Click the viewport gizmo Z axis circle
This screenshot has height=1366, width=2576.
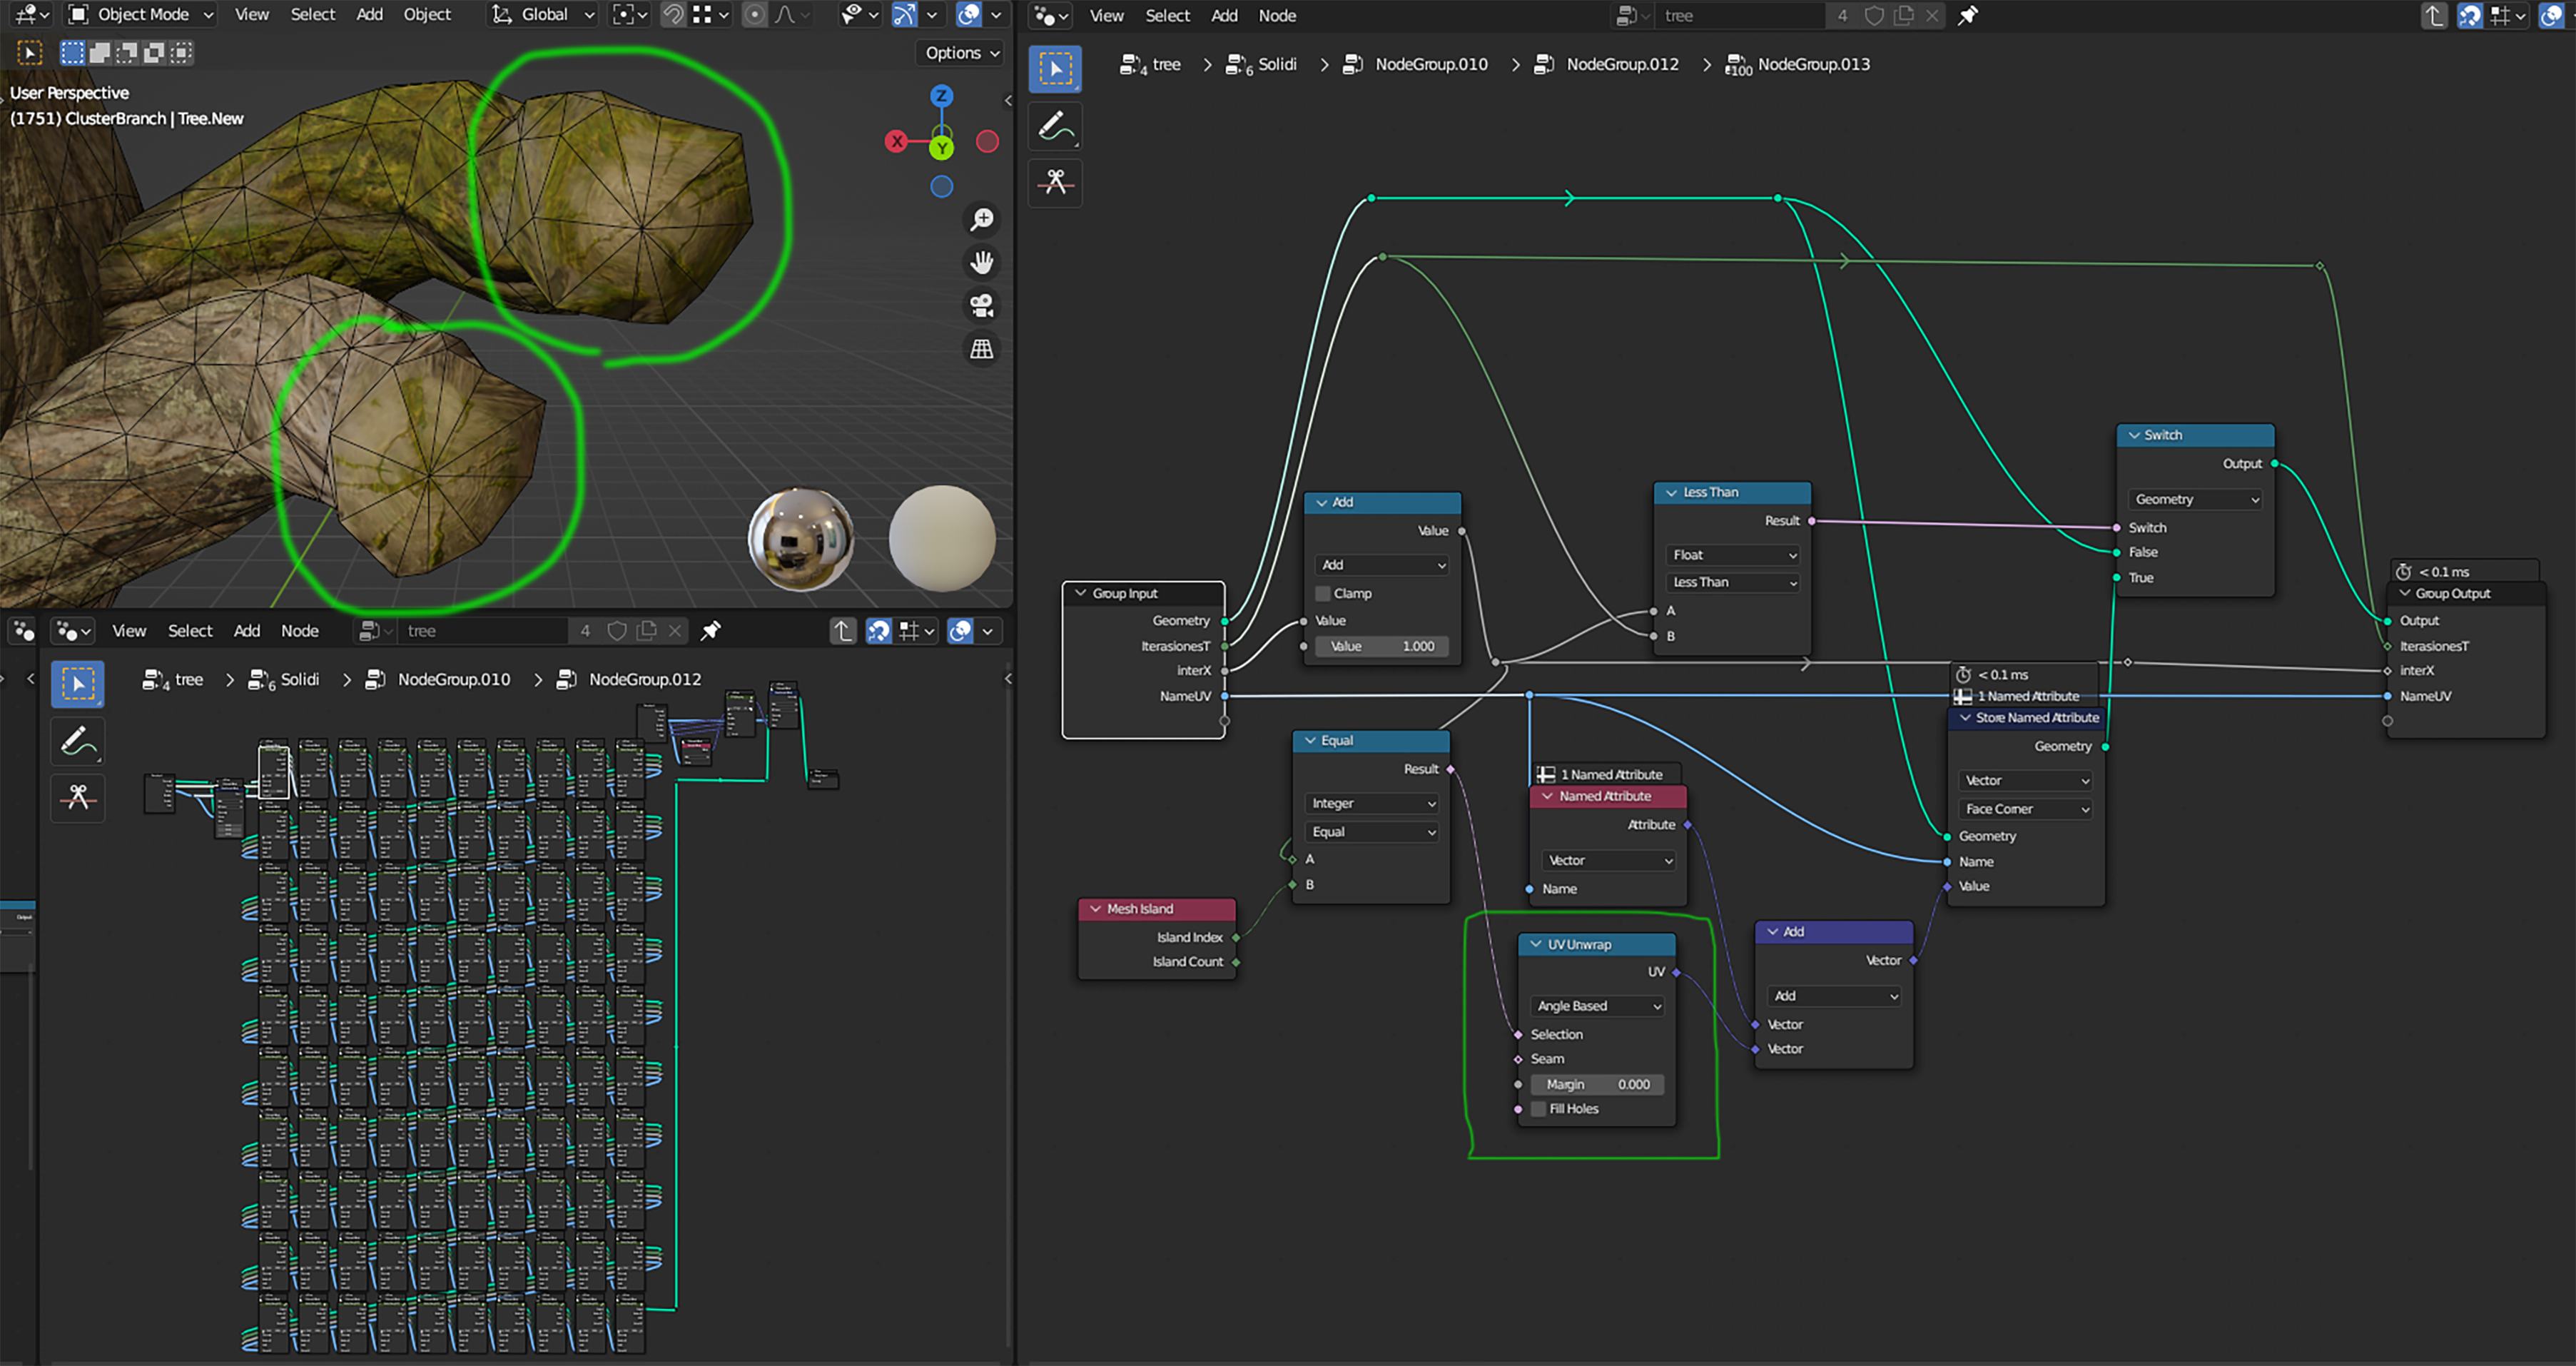pos(941,96)
